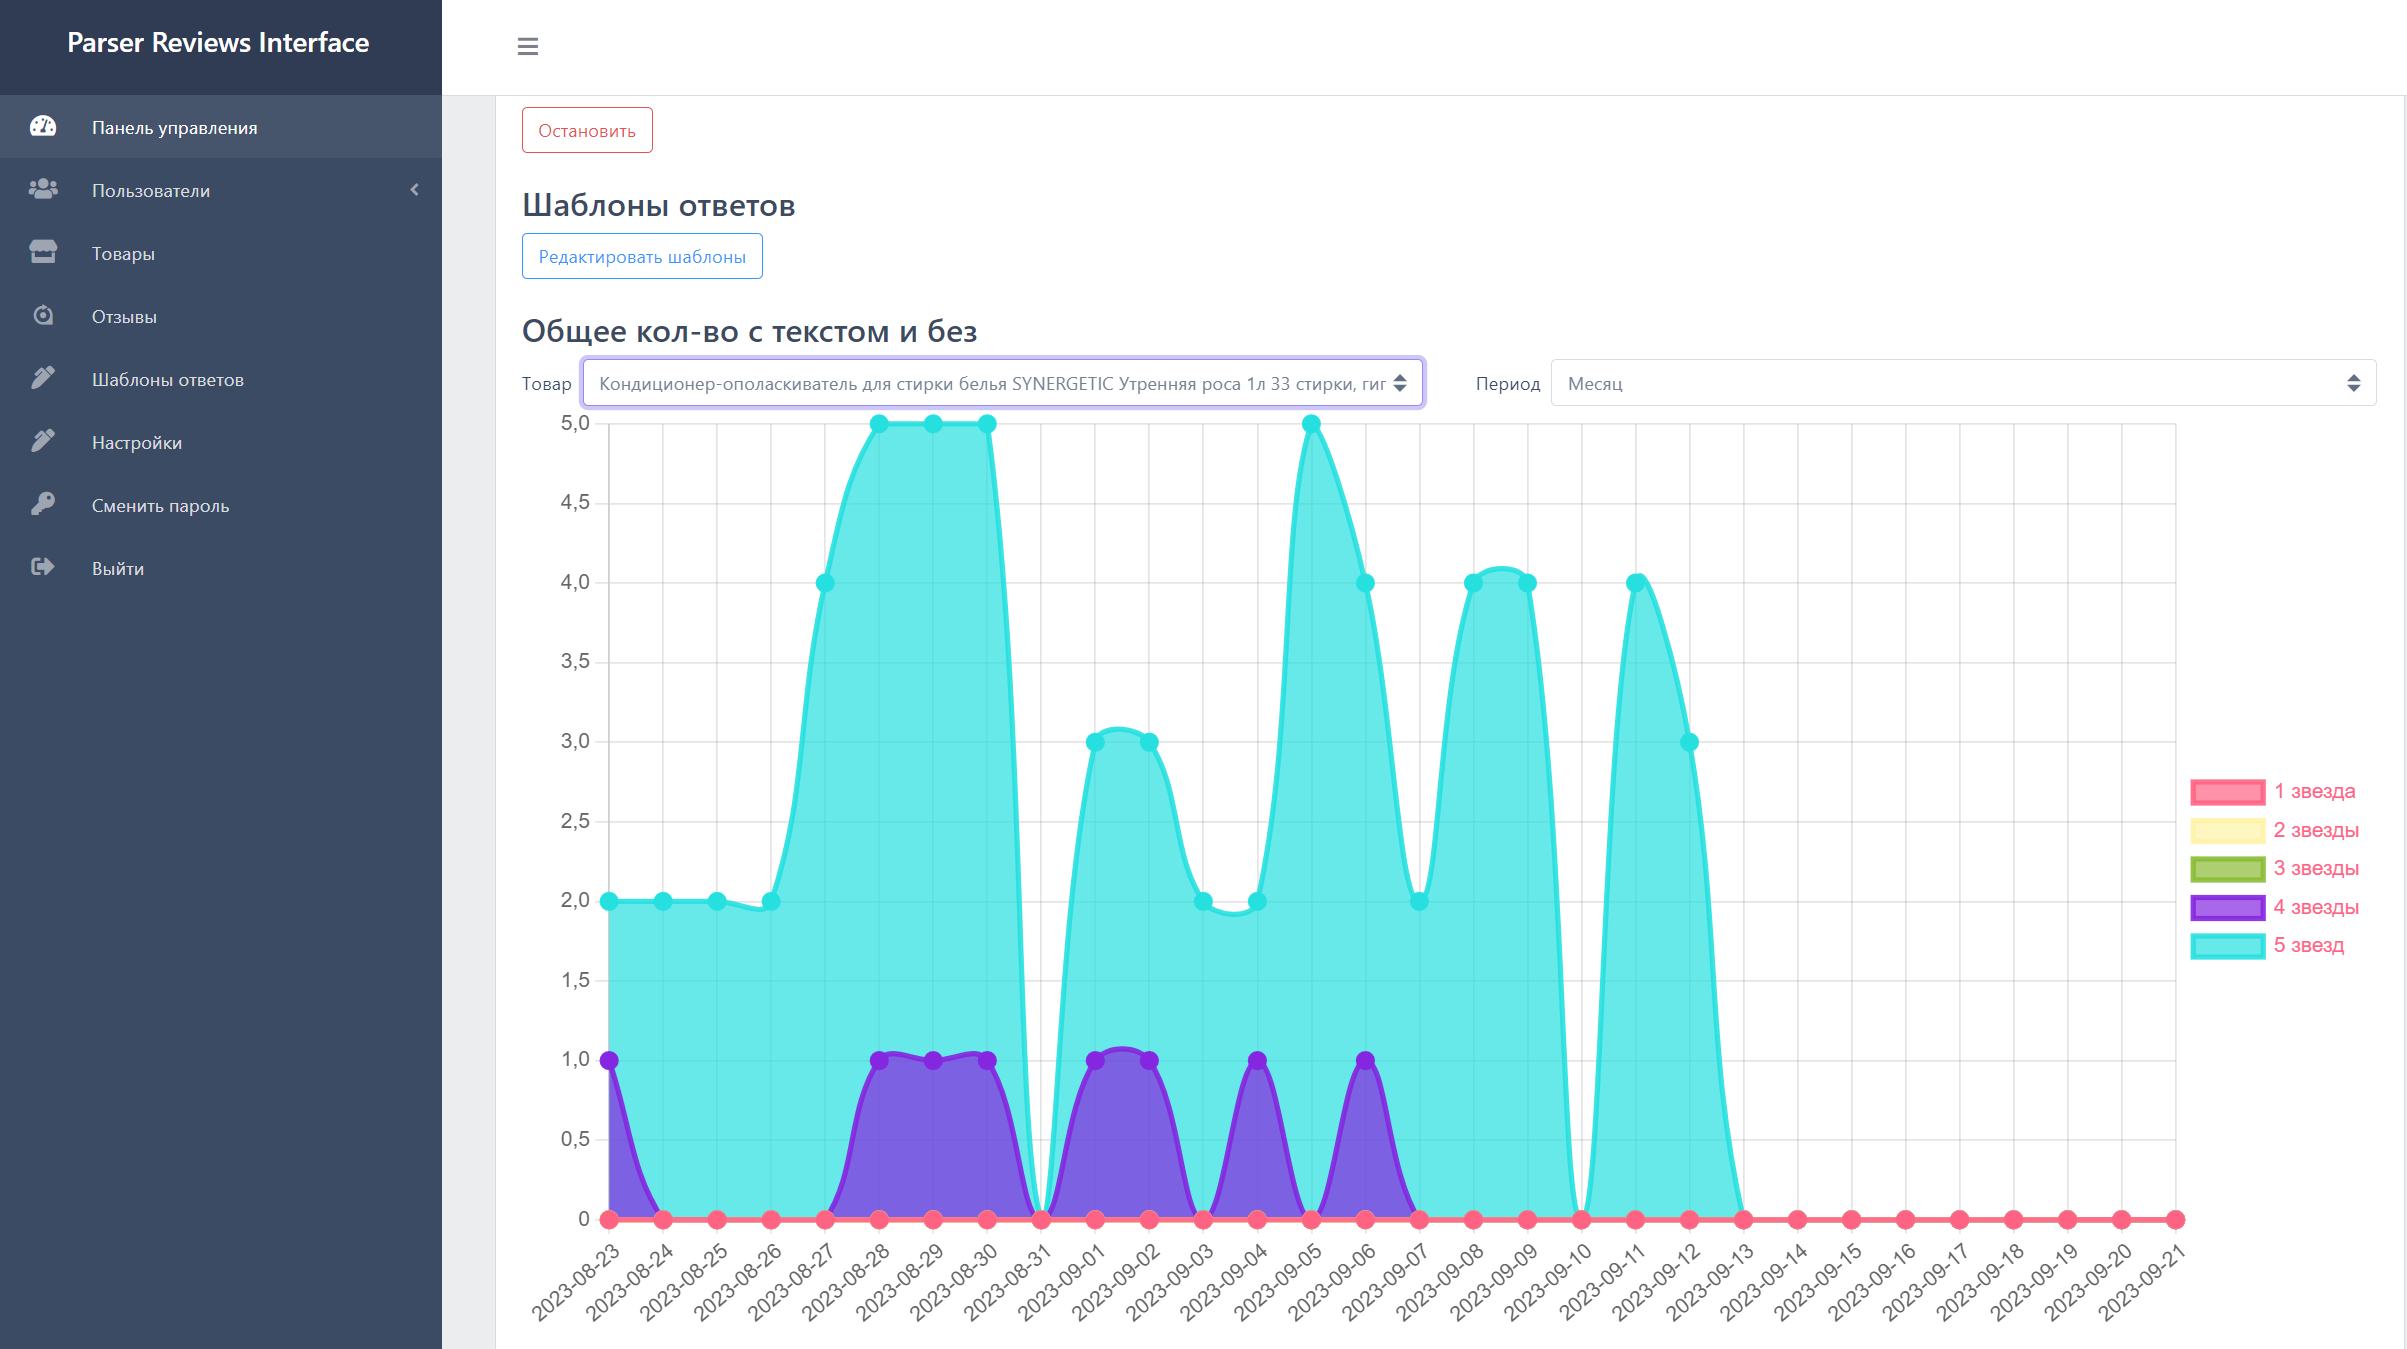This screenshot has width=2407, height=1349.
Task: Click the 4-star point at 2023-08-23
Action: tap(609, 1060)
